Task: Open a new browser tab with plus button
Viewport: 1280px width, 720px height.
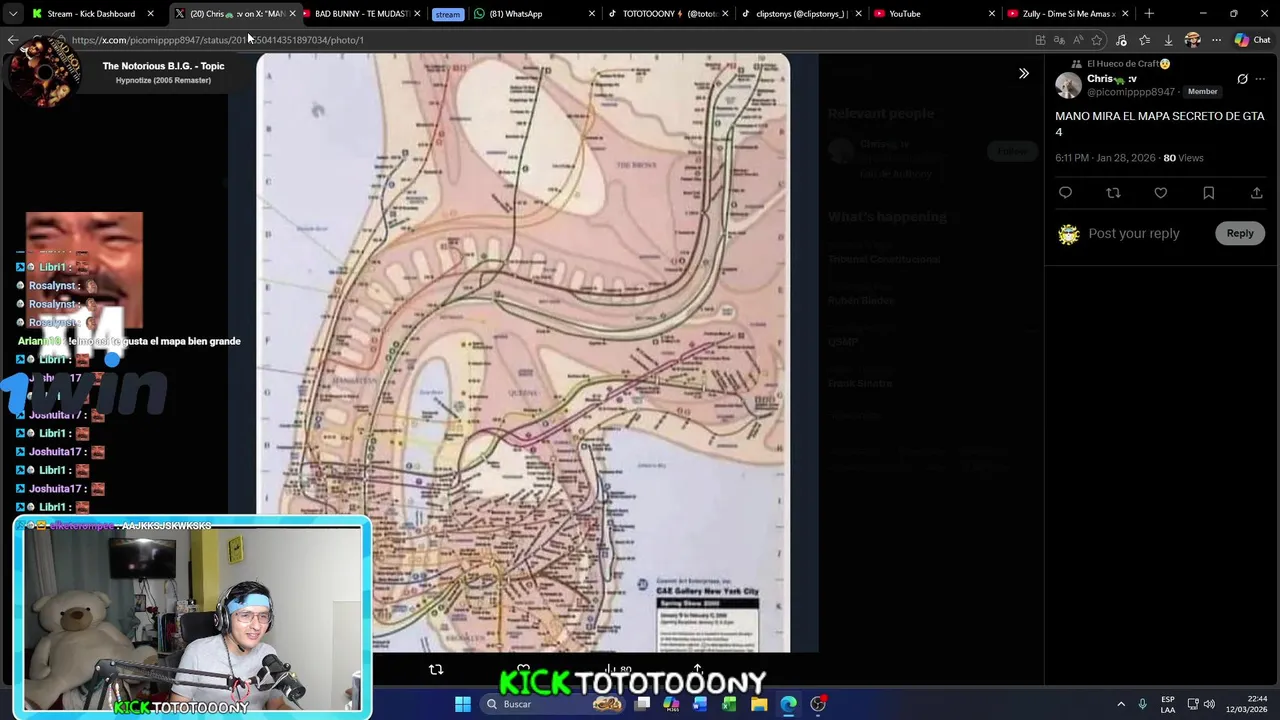Action: tap(1149, 14)
